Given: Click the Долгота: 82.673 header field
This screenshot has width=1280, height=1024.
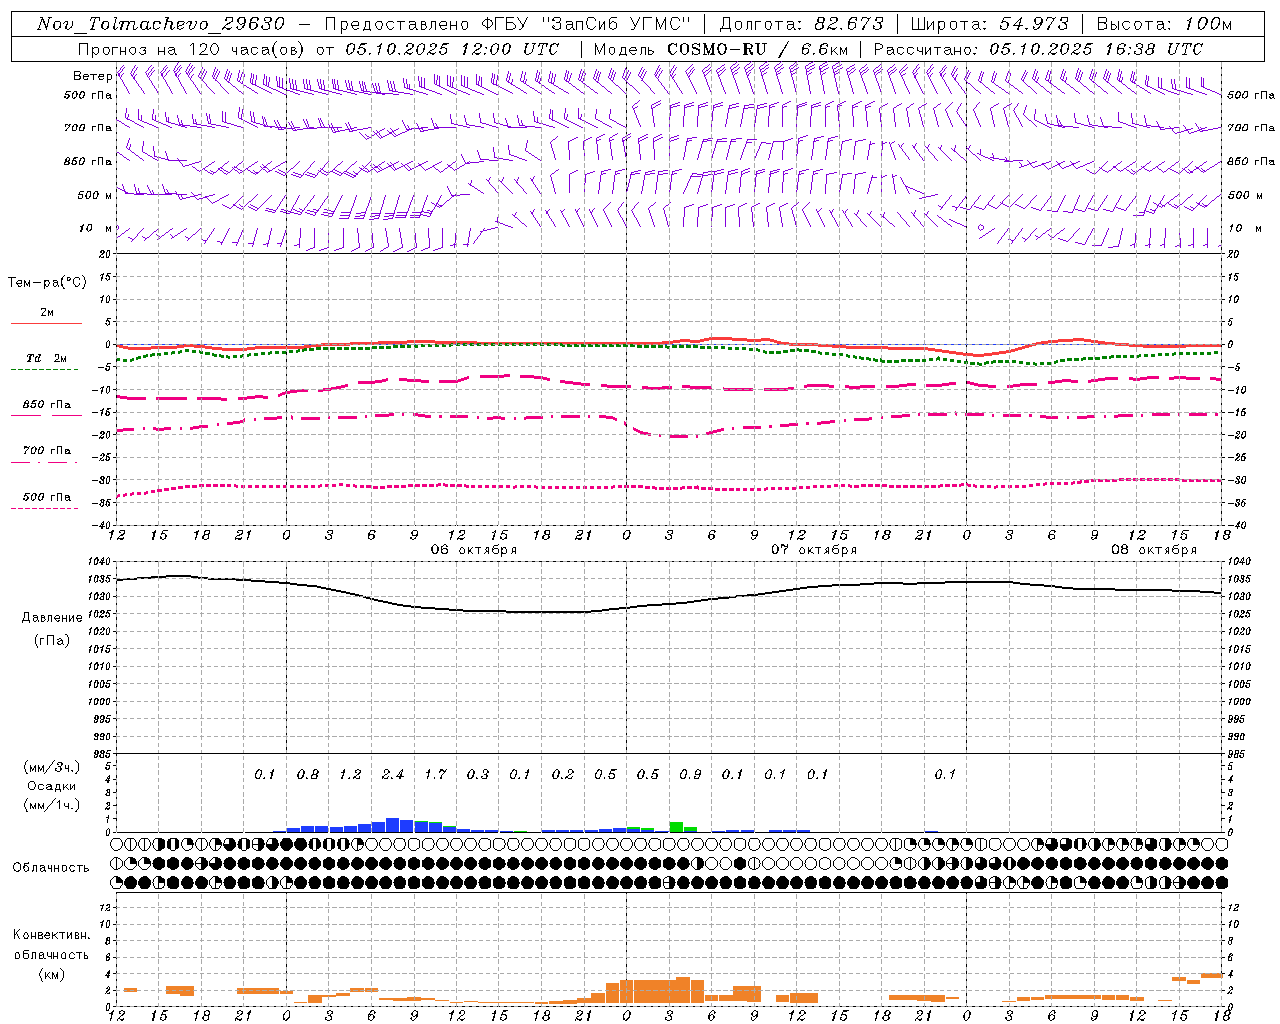Looking at the screenshot, I should 802,24.
